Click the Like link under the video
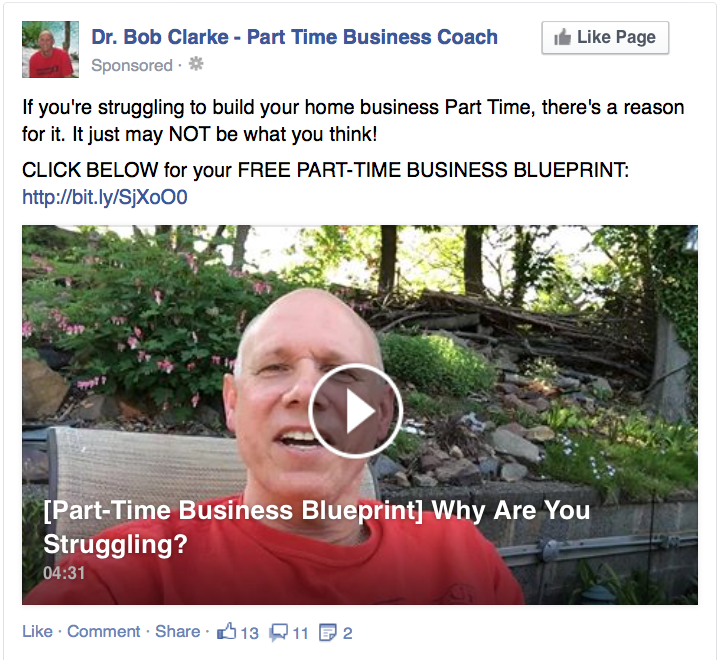The image size is (721, 660). 37,631
